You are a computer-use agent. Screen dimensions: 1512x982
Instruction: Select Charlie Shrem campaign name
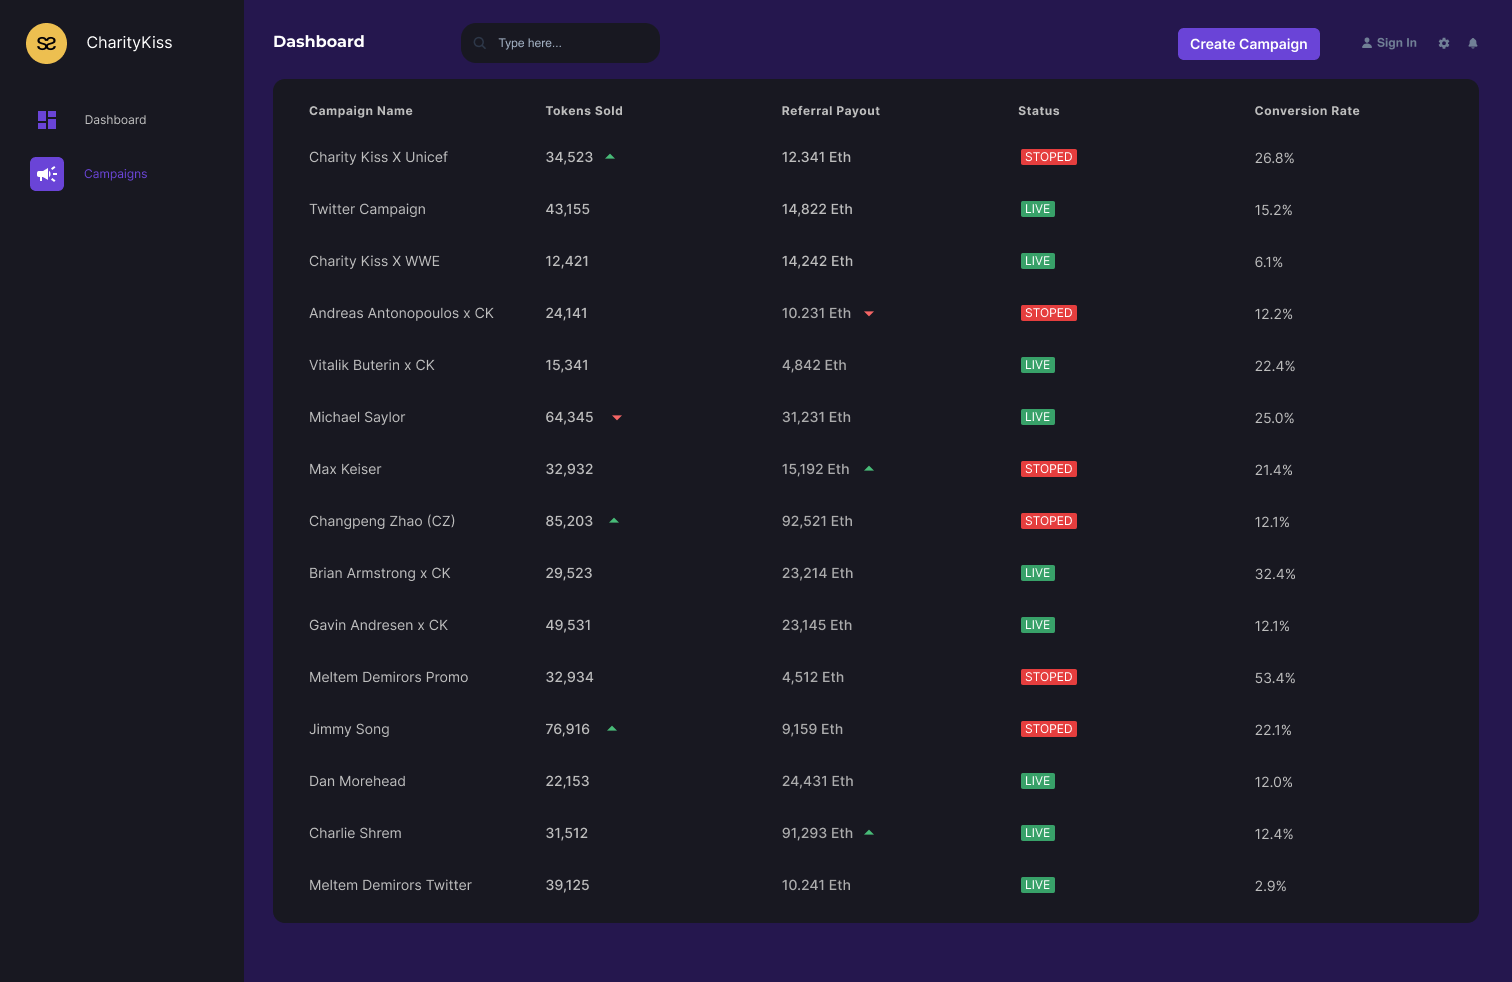(x=355, y=833)
